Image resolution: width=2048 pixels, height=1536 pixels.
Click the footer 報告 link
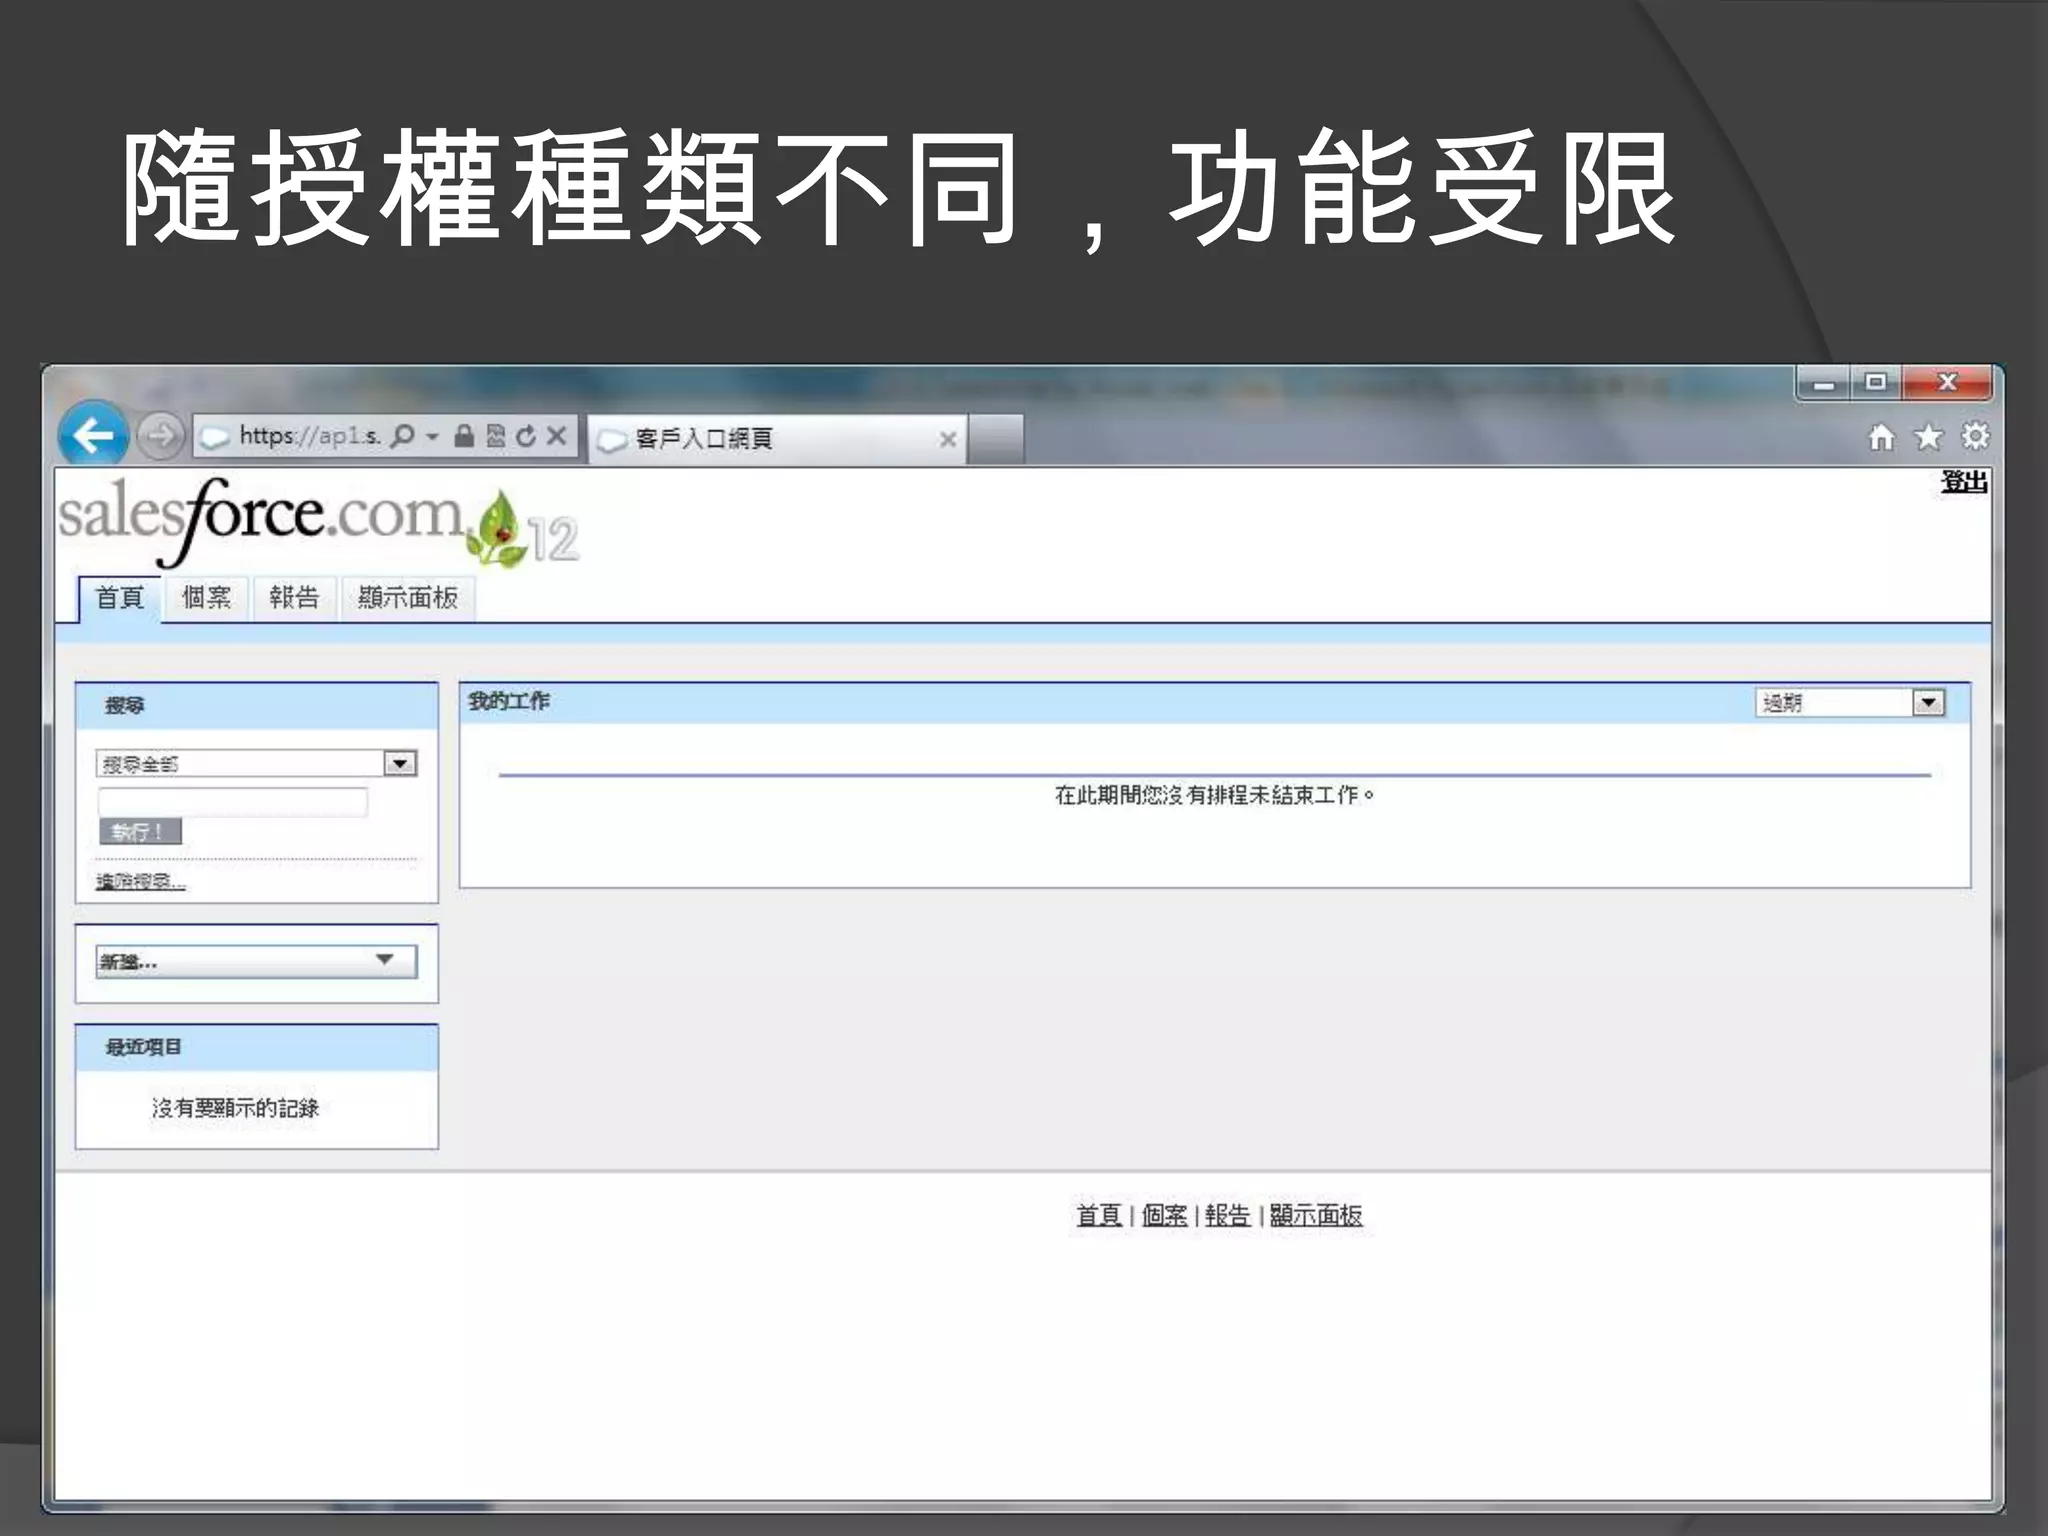point(1227,1215)
